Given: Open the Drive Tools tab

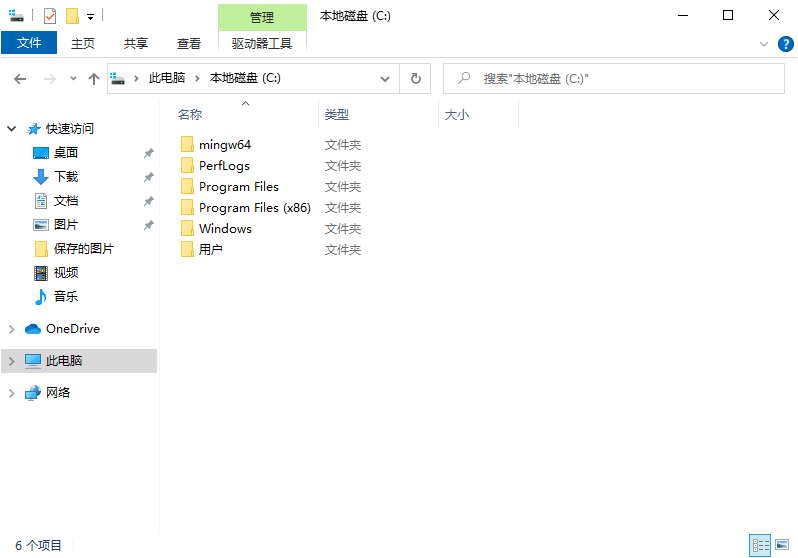Looking at the screenshot, I should click(261, 43).
